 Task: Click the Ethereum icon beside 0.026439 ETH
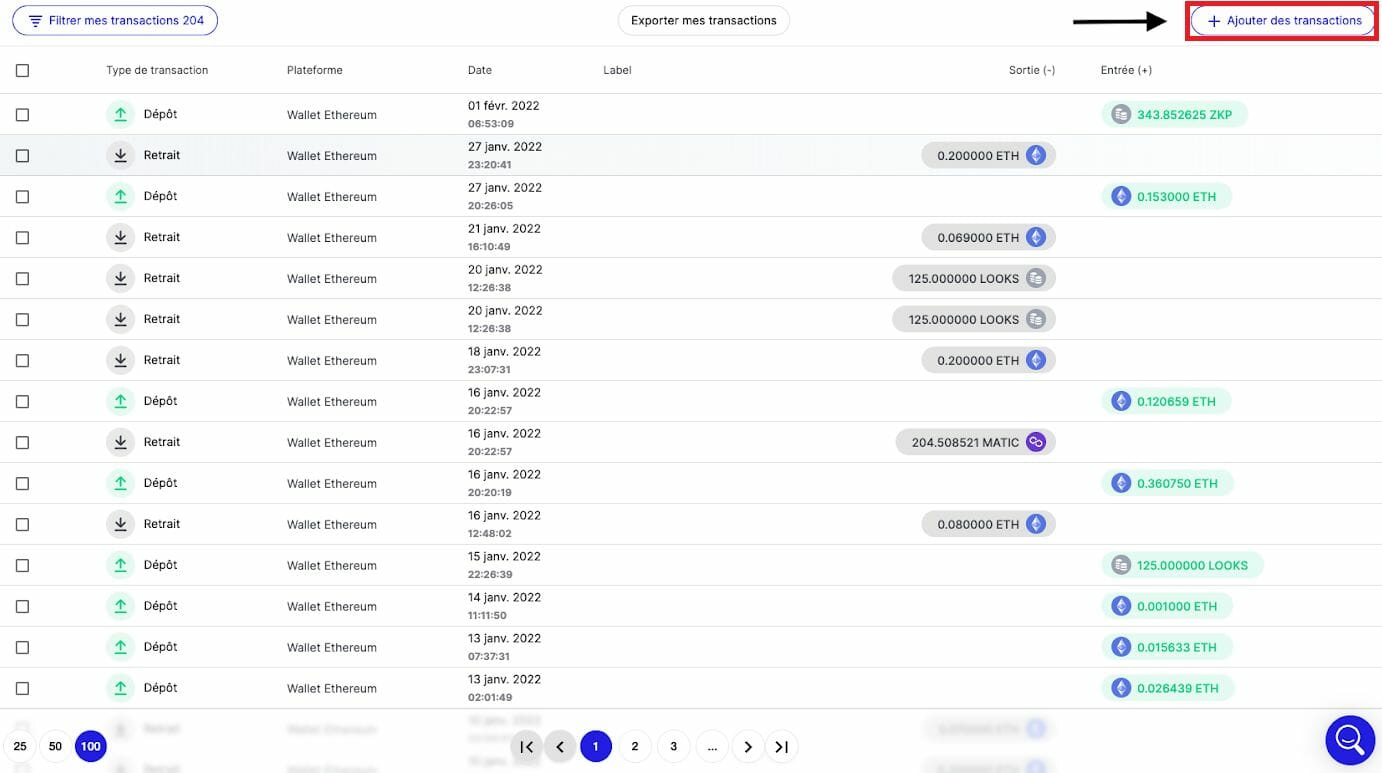1121,688
